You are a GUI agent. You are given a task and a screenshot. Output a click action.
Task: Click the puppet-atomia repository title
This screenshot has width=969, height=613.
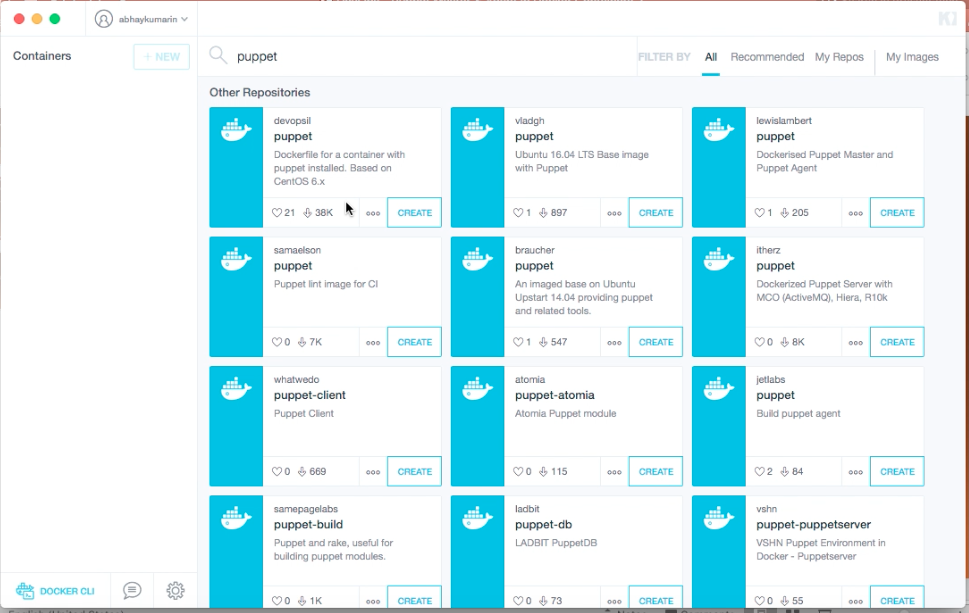554,395
